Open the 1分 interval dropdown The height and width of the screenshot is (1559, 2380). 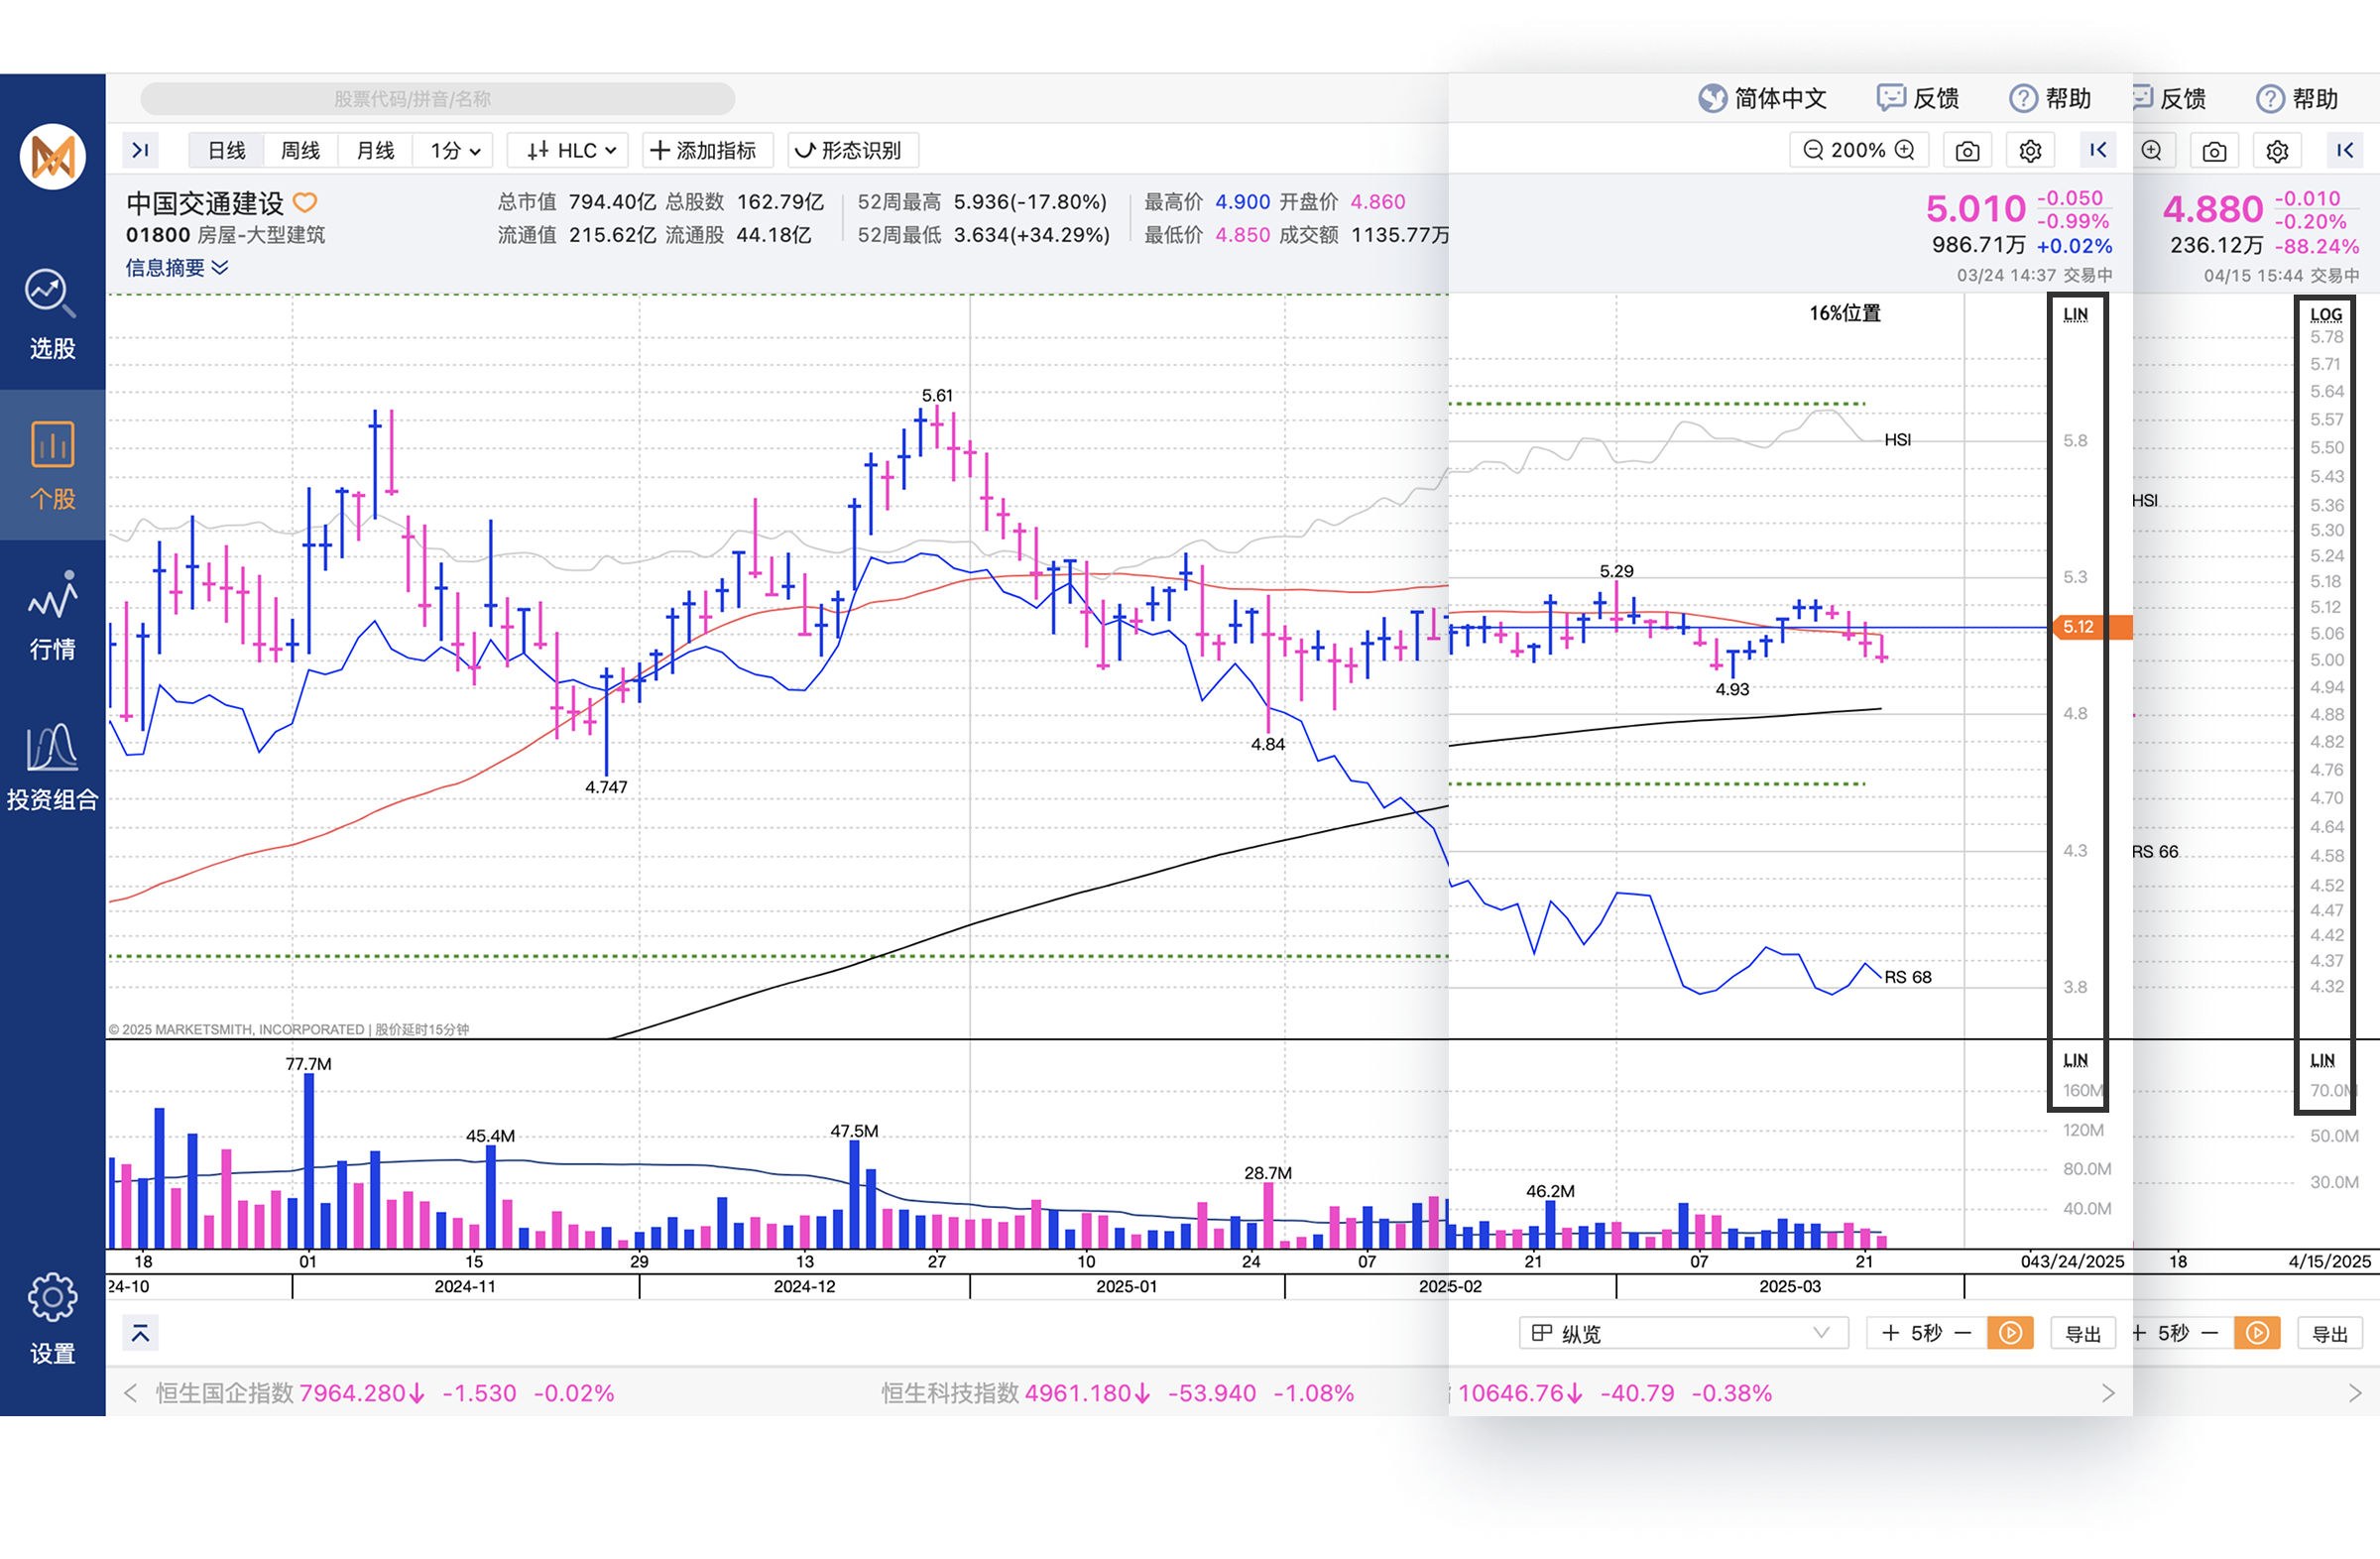click(455, 150)
